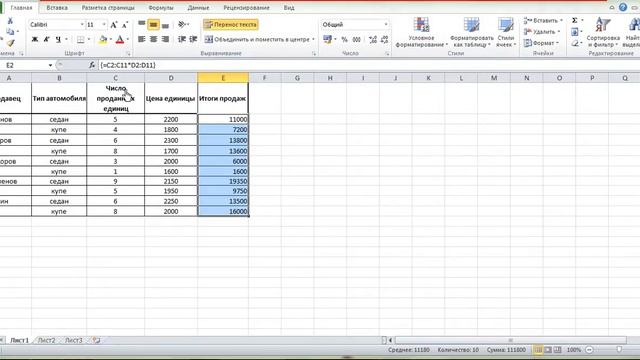The image size is (640, 360).
Task: Decrease font size with the small A icon
Action: [125, 25]
